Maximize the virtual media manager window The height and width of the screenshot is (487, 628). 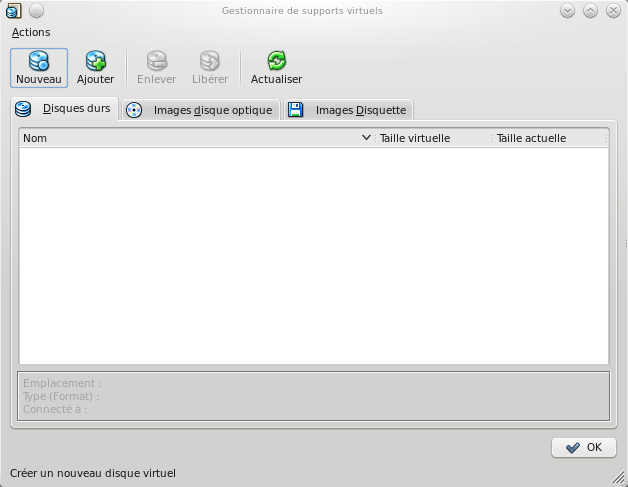[x=590, y=11]
